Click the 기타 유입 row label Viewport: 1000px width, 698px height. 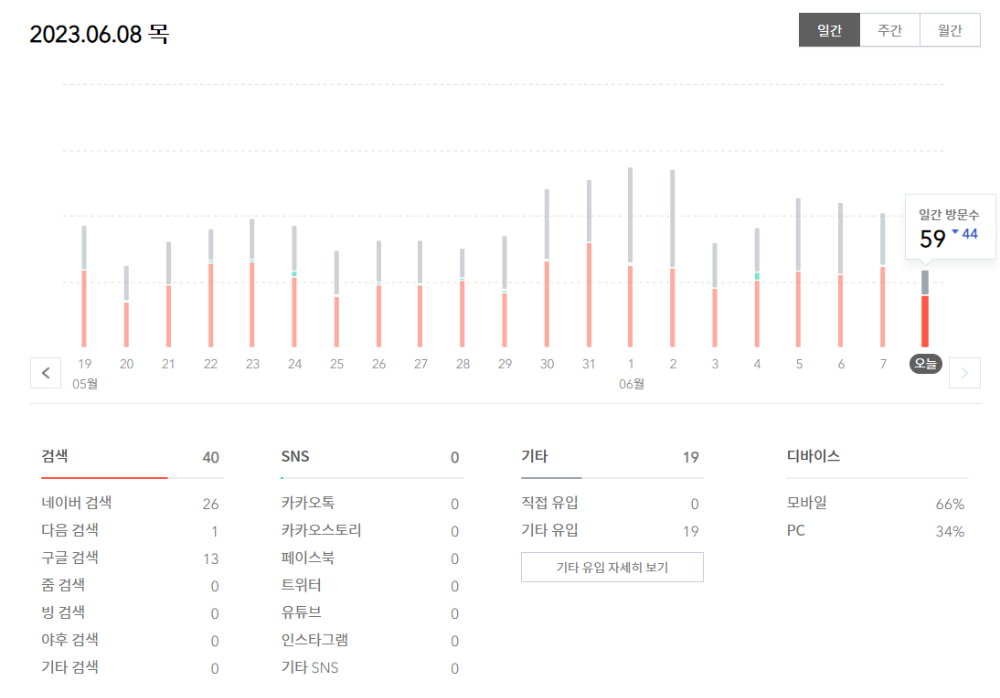(x=550, y=530)
